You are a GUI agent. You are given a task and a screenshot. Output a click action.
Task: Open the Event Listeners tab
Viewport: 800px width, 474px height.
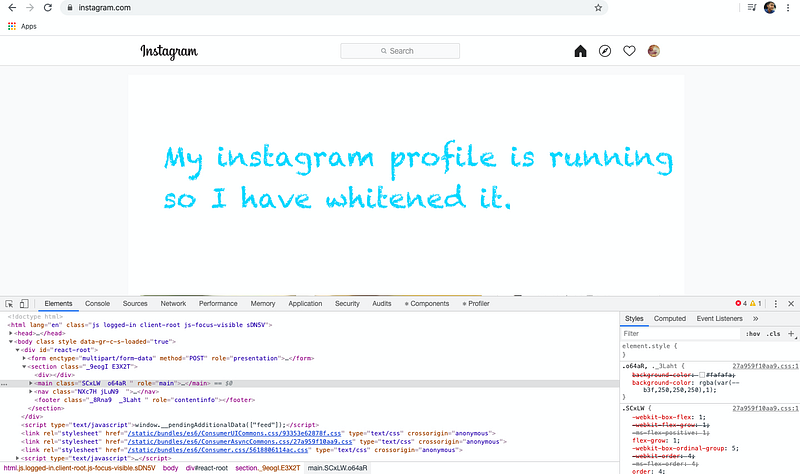(719, 318)
